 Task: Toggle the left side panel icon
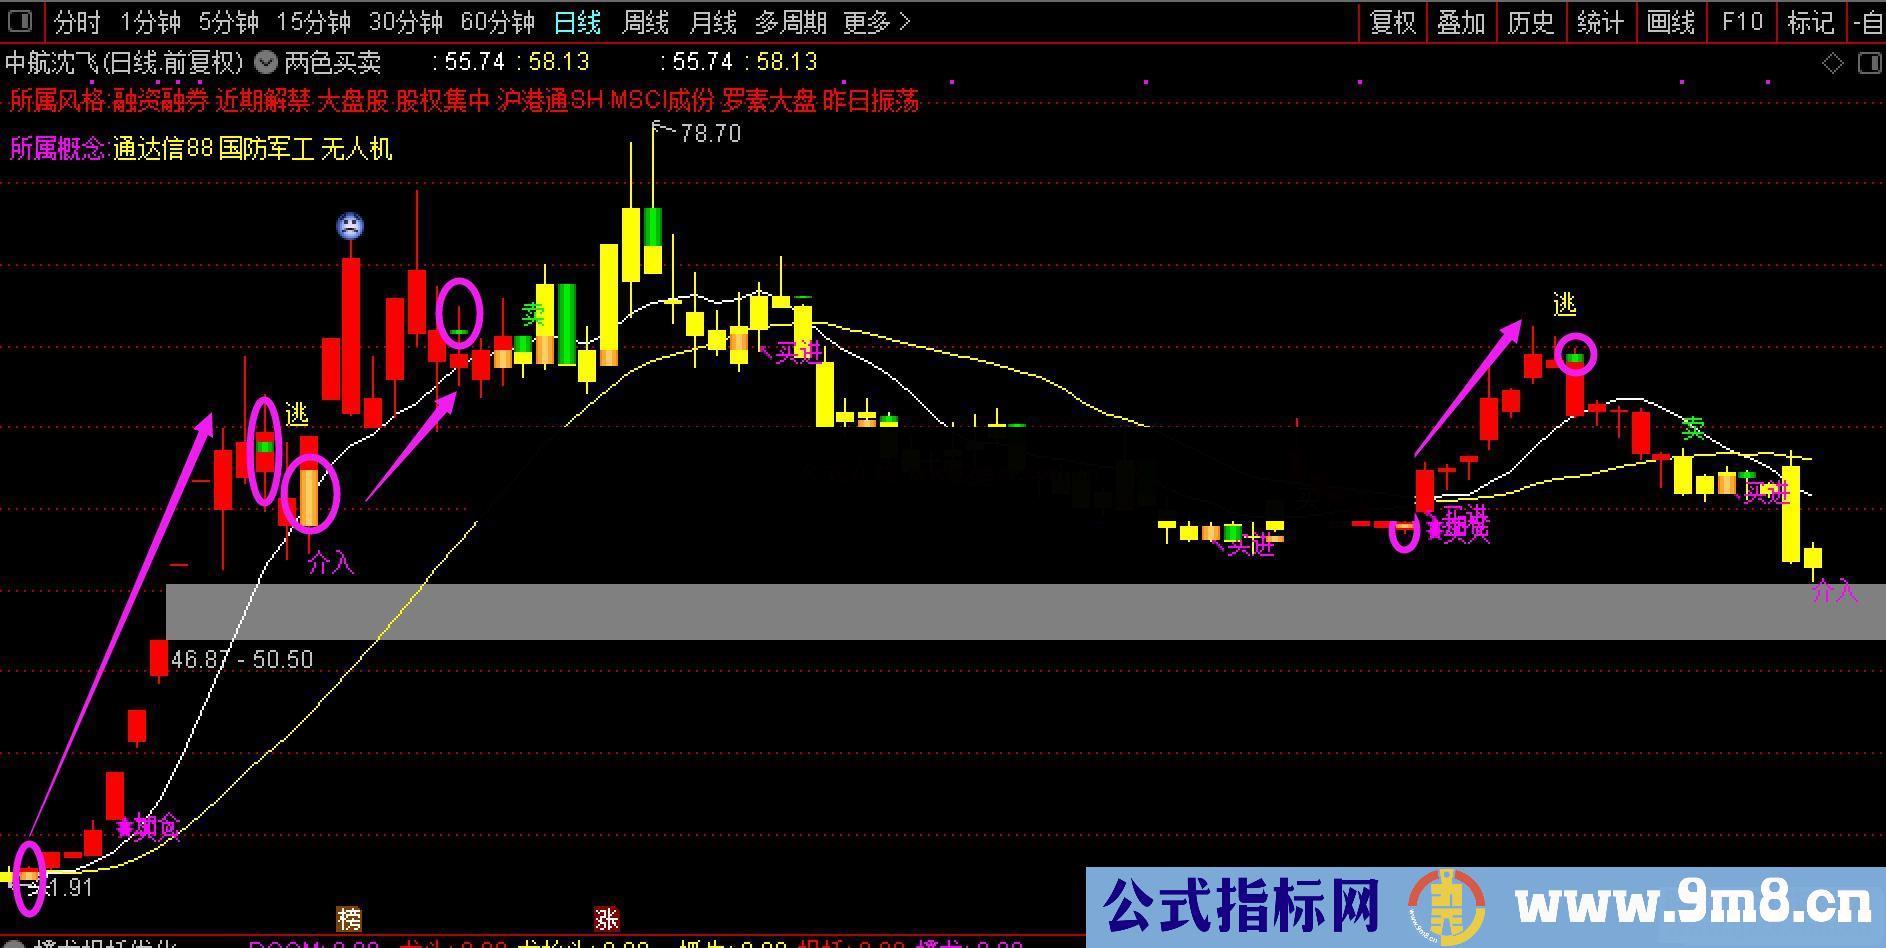19,21
